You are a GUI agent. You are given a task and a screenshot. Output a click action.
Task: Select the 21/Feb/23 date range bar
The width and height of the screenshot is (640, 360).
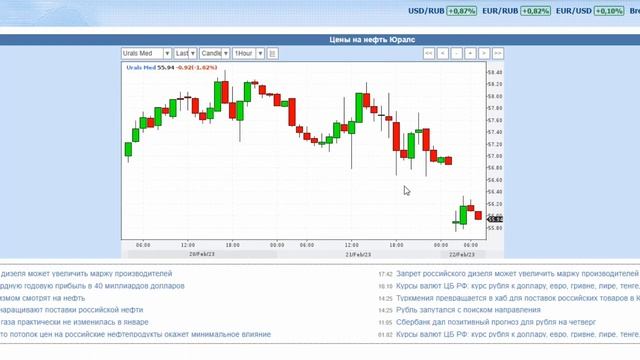click(358, 254)
